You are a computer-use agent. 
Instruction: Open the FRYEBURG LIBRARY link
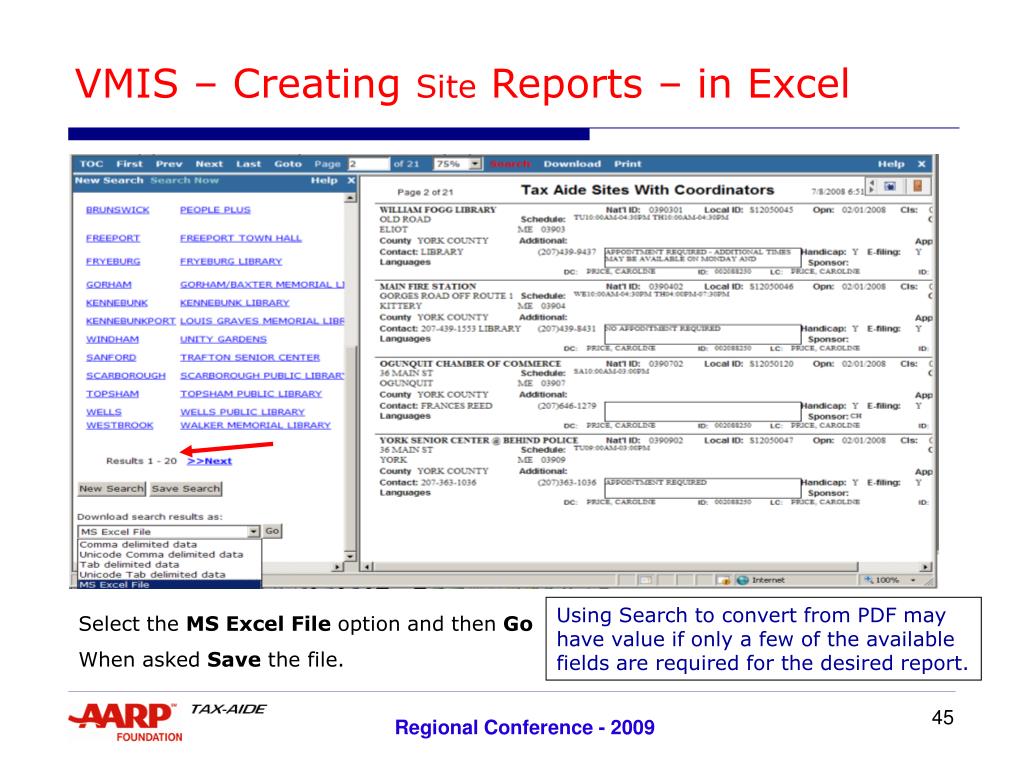pos(231,261)
